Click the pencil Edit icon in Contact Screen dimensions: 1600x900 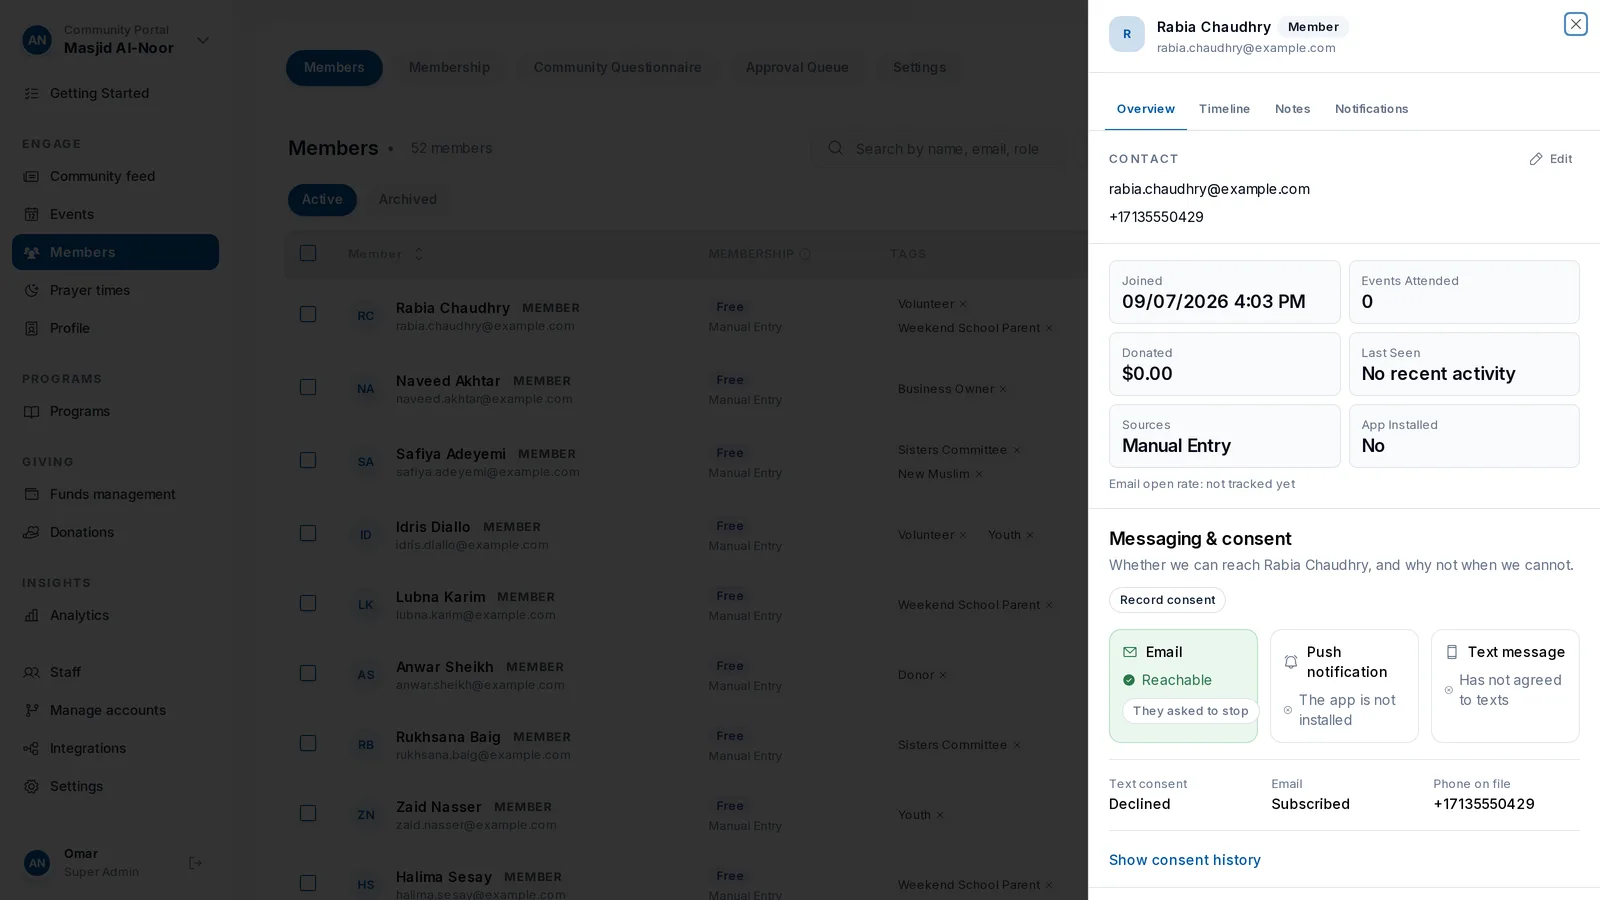point(1536,159)
